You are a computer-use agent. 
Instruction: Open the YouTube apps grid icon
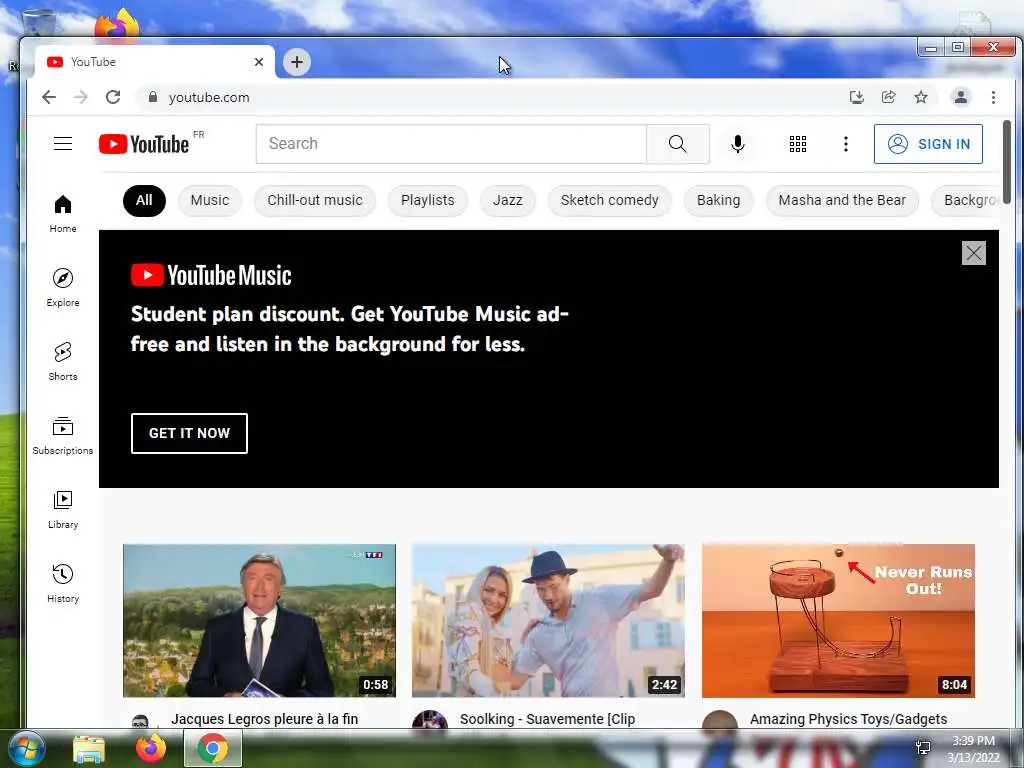[x=797, y=144]
